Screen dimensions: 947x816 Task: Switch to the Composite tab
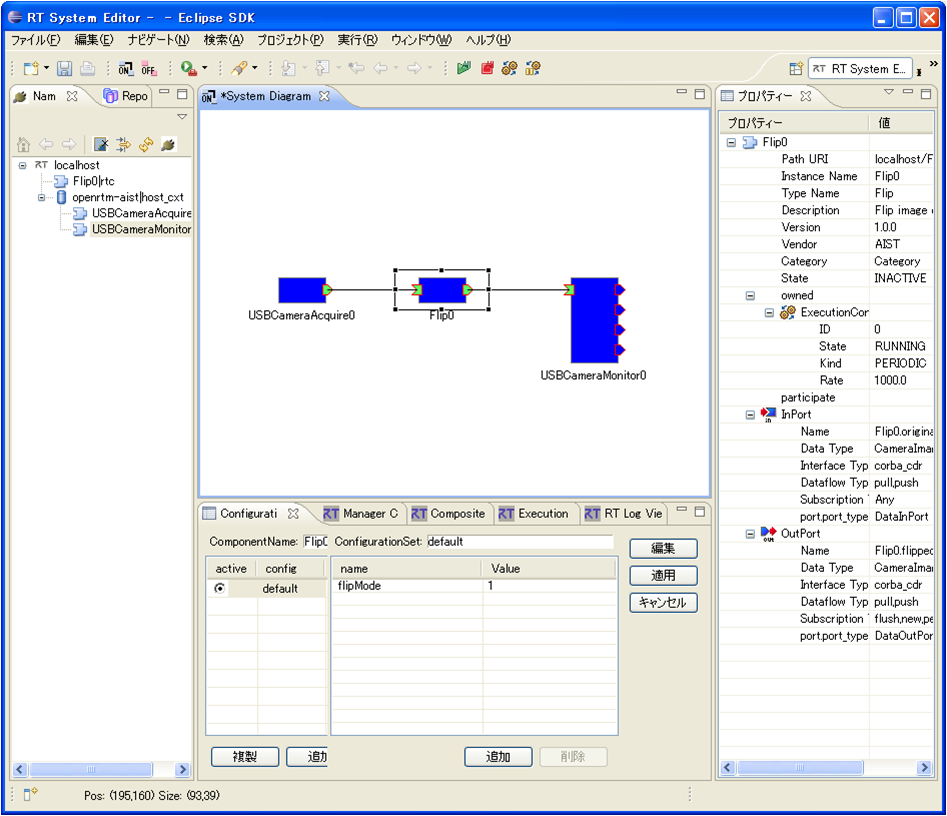pyautogui.click(x=448, y=513)
